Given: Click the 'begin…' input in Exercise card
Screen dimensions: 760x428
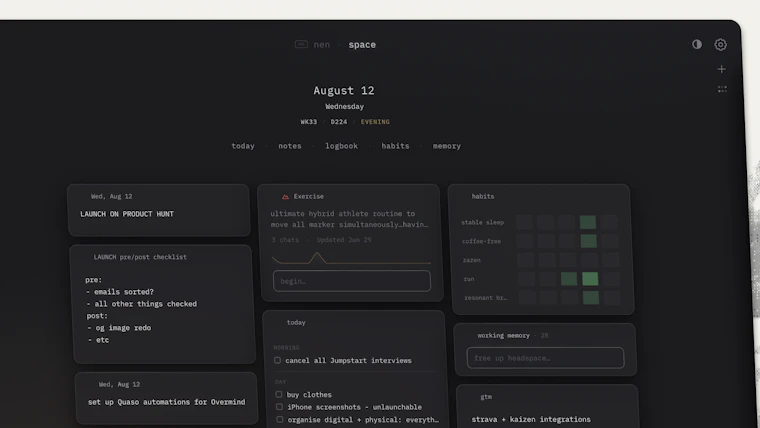Looking at the screenshot, I should click(352, 281).
